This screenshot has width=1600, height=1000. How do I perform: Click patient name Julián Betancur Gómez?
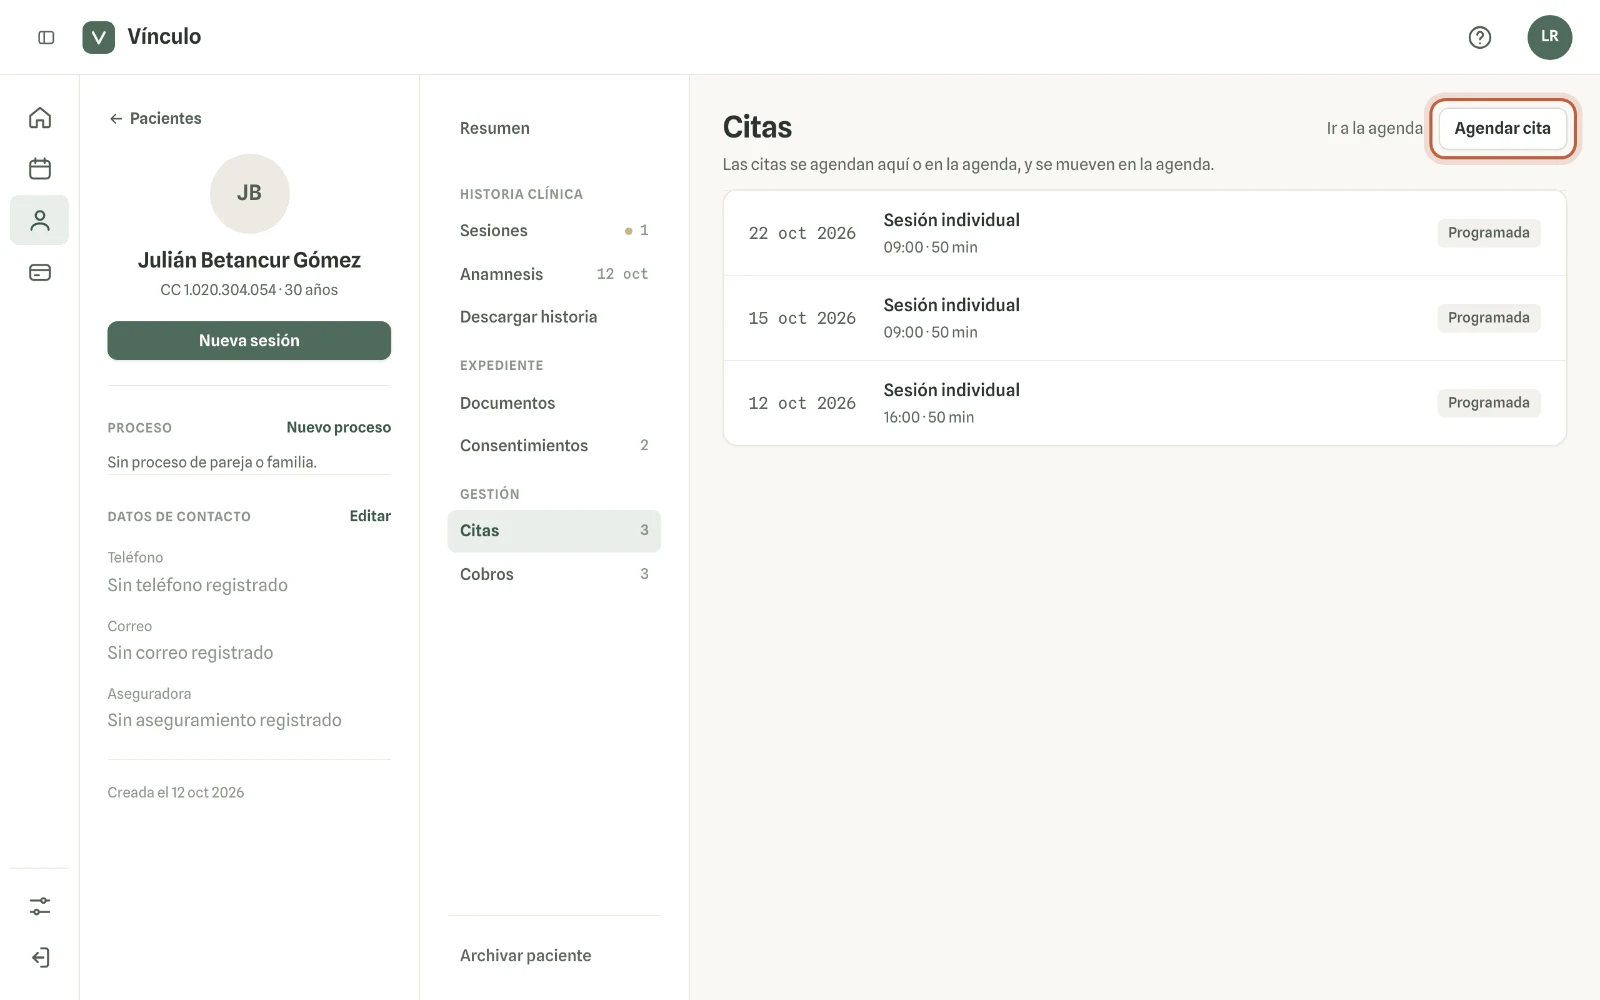[x=249, y=260]
